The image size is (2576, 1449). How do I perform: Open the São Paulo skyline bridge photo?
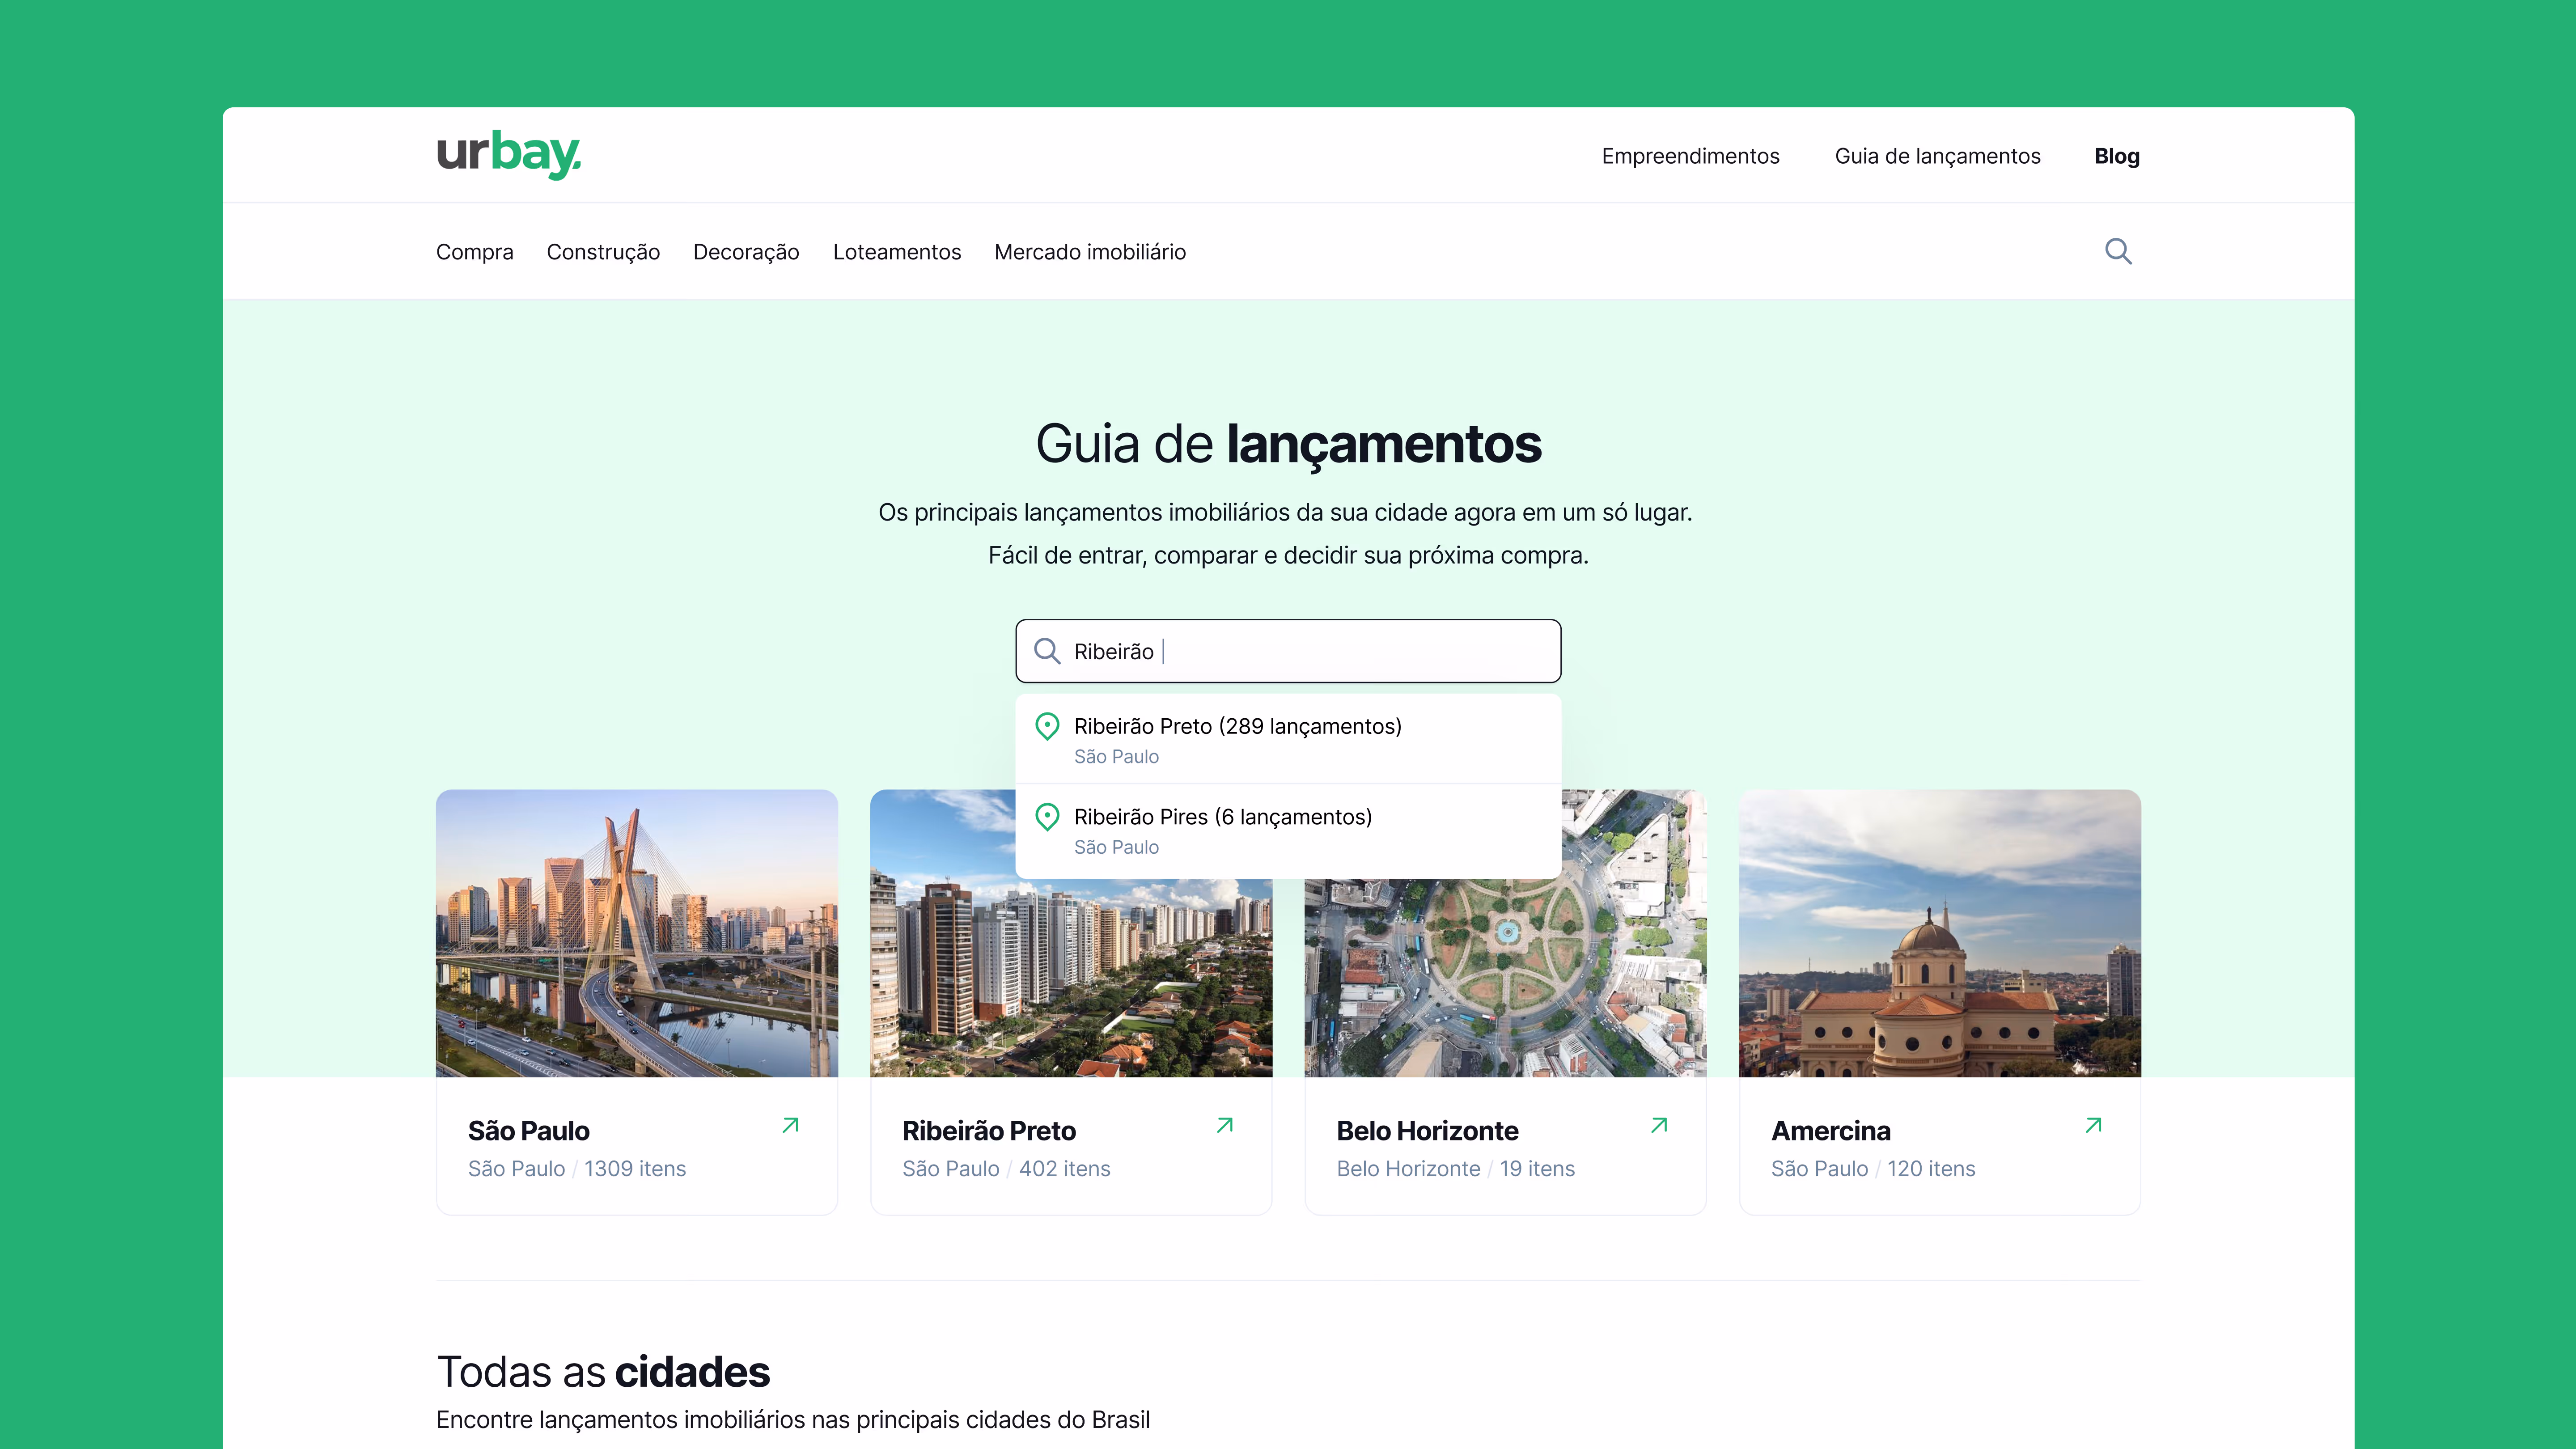[637, 933]
